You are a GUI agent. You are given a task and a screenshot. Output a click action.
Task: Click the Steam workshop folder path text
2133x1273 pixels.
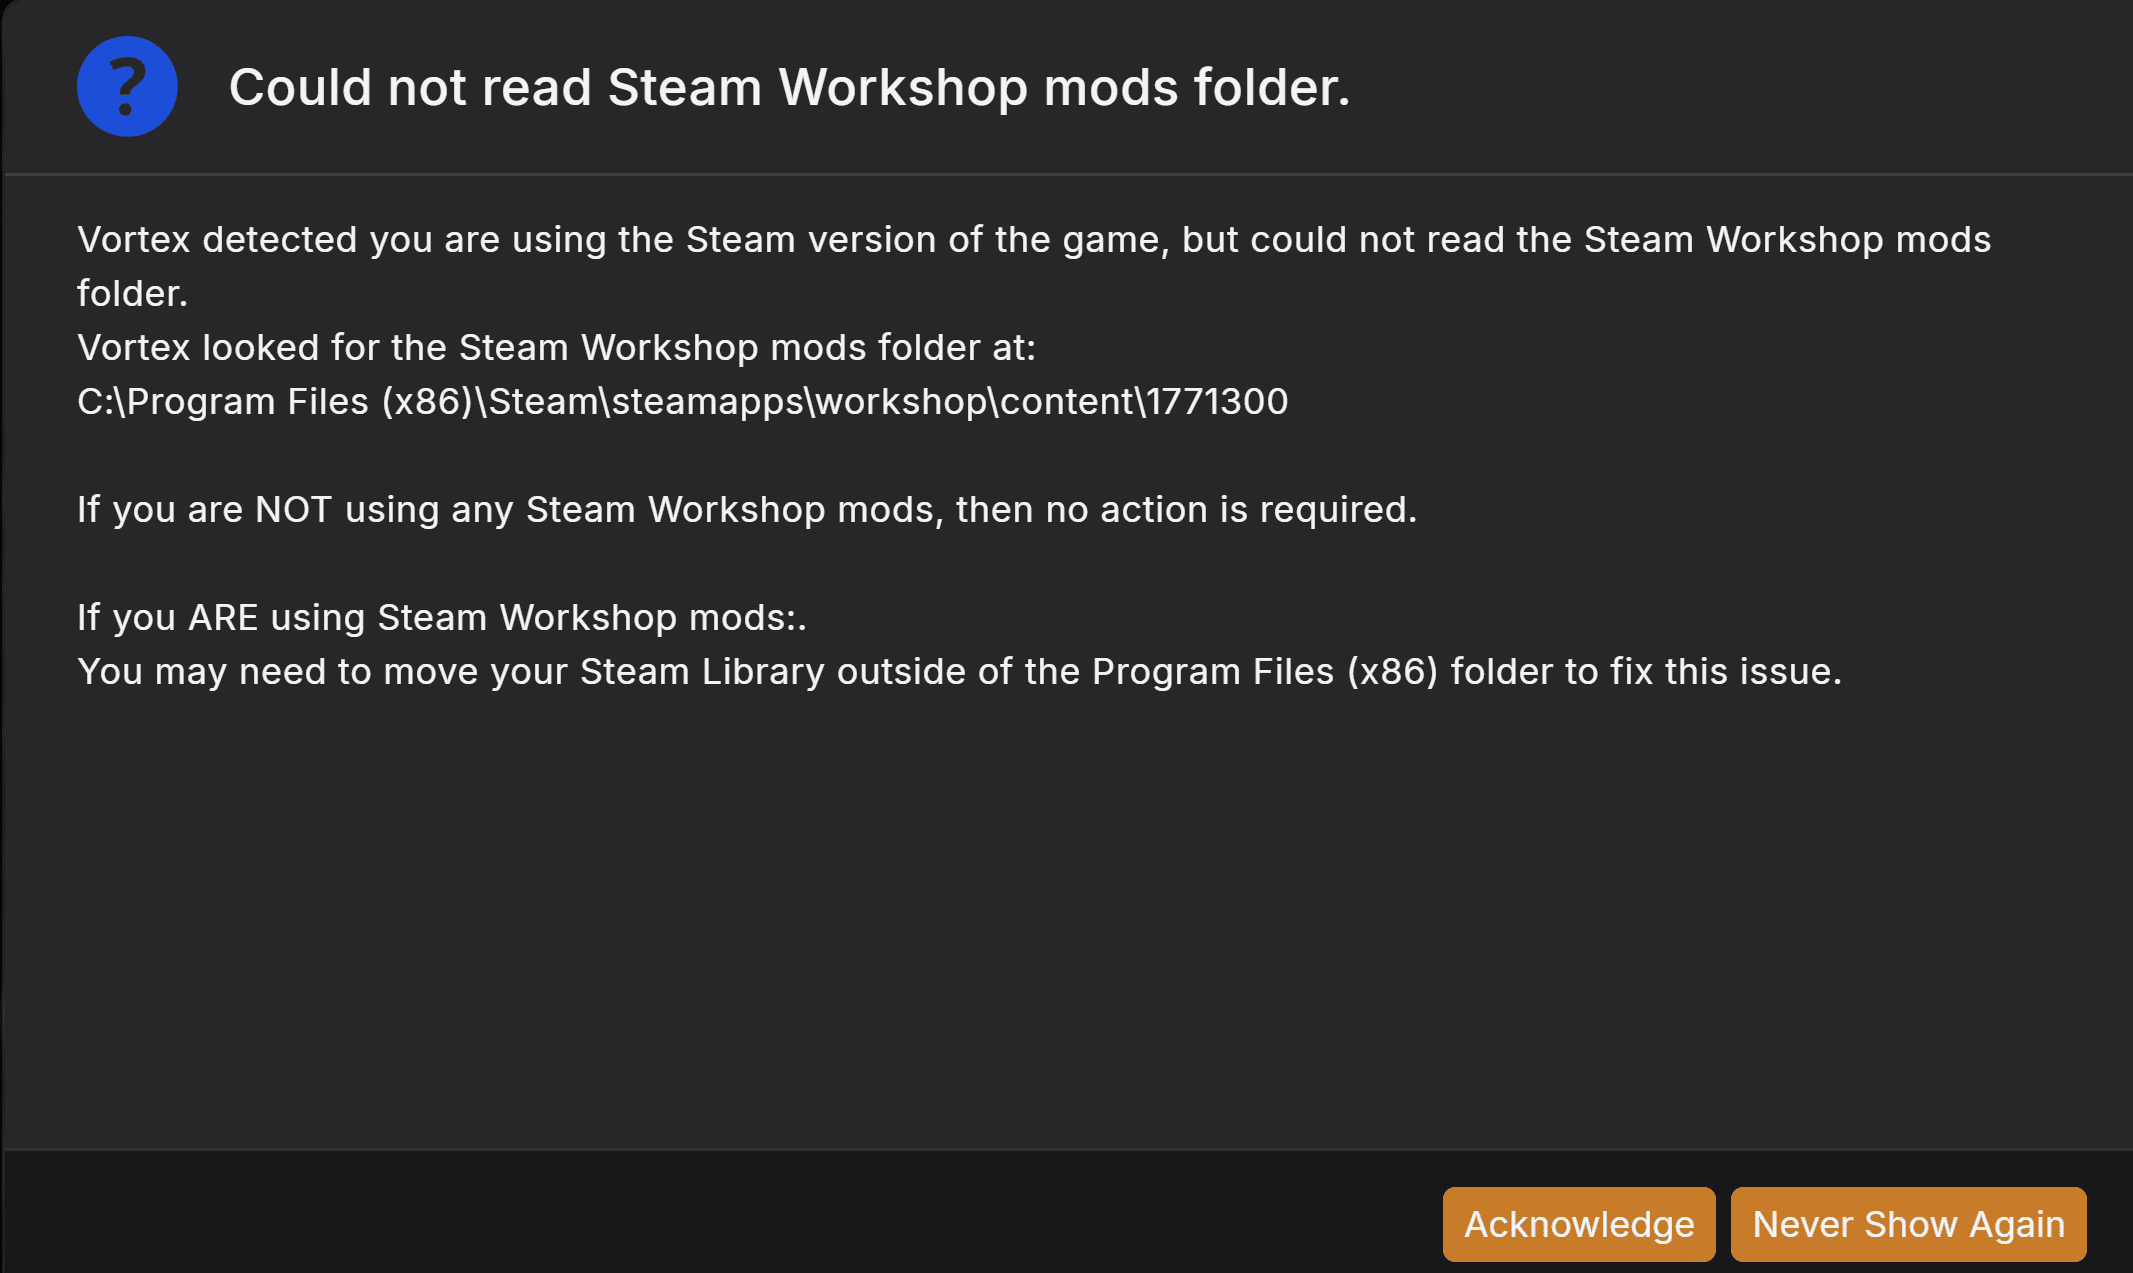682,402
